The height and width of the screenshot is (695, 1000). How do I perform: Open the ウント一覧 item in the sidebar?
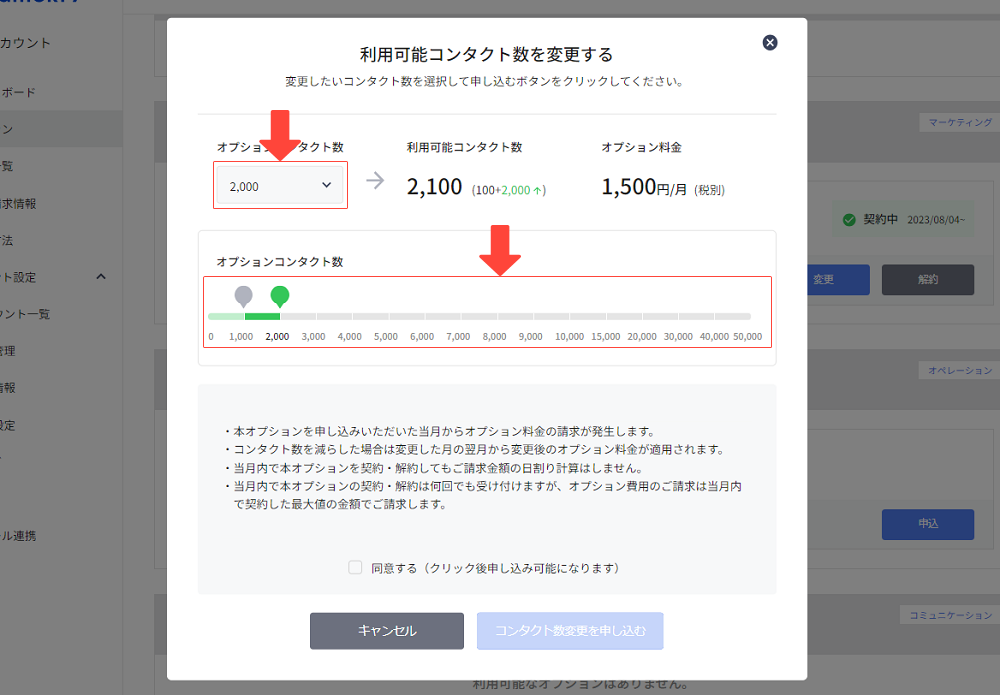click(25, 314)
